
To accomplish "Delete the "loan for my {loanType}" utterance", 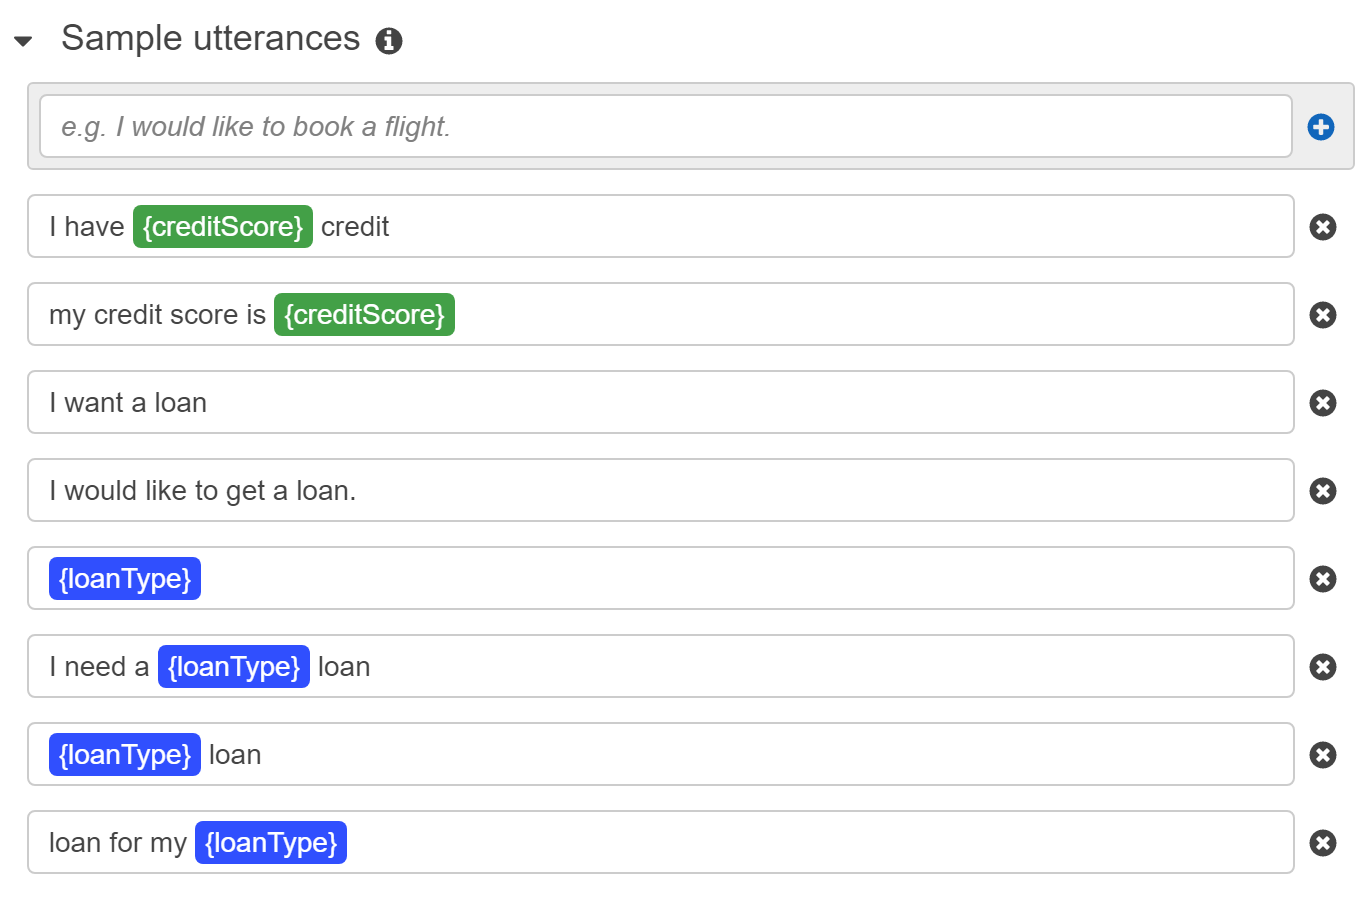I will click(x=1322, y=843).
